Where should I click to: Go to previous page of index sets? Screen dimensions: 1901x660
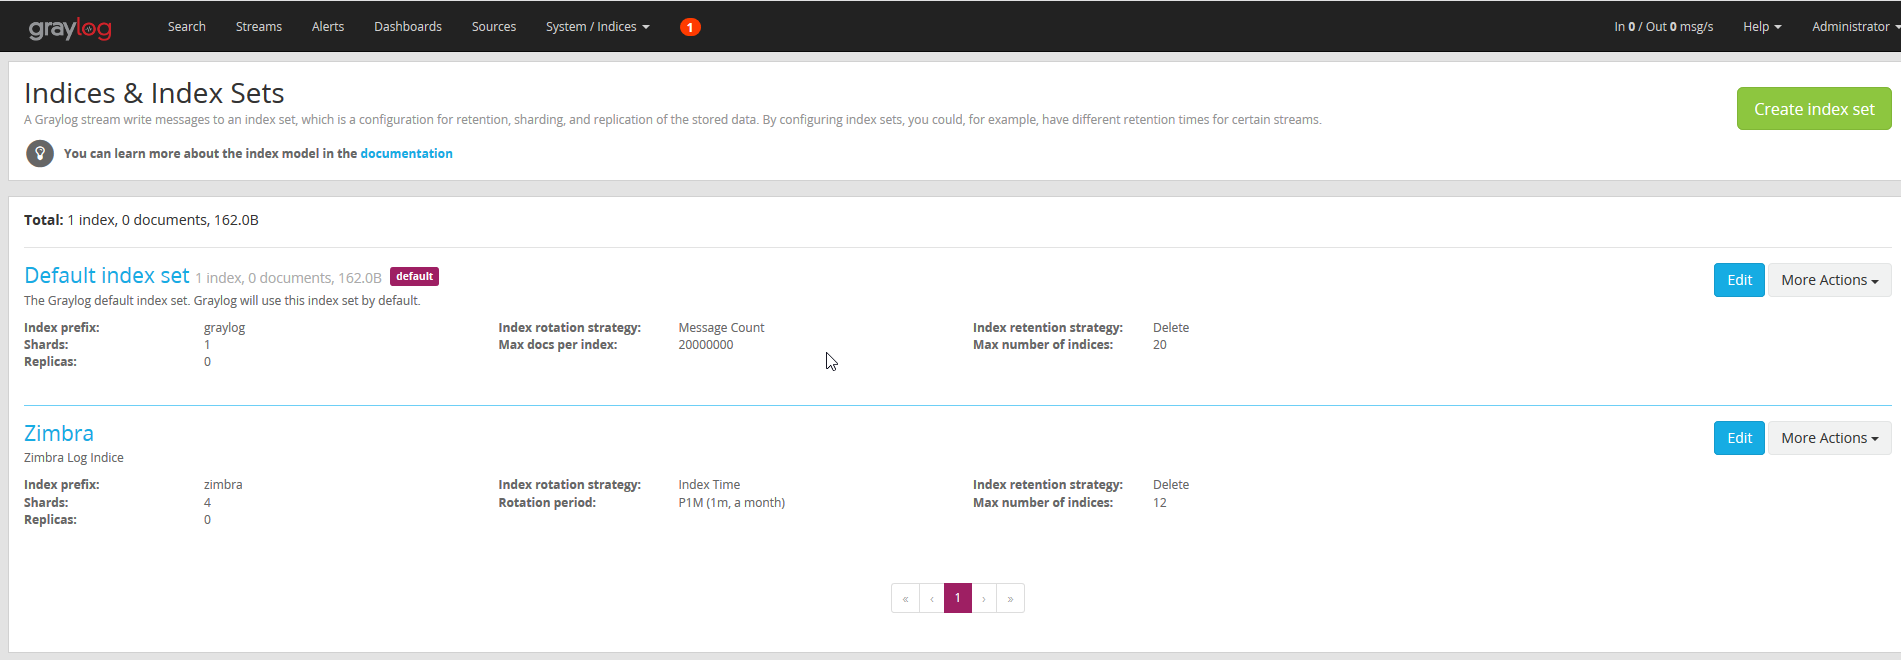pos(932,598)
